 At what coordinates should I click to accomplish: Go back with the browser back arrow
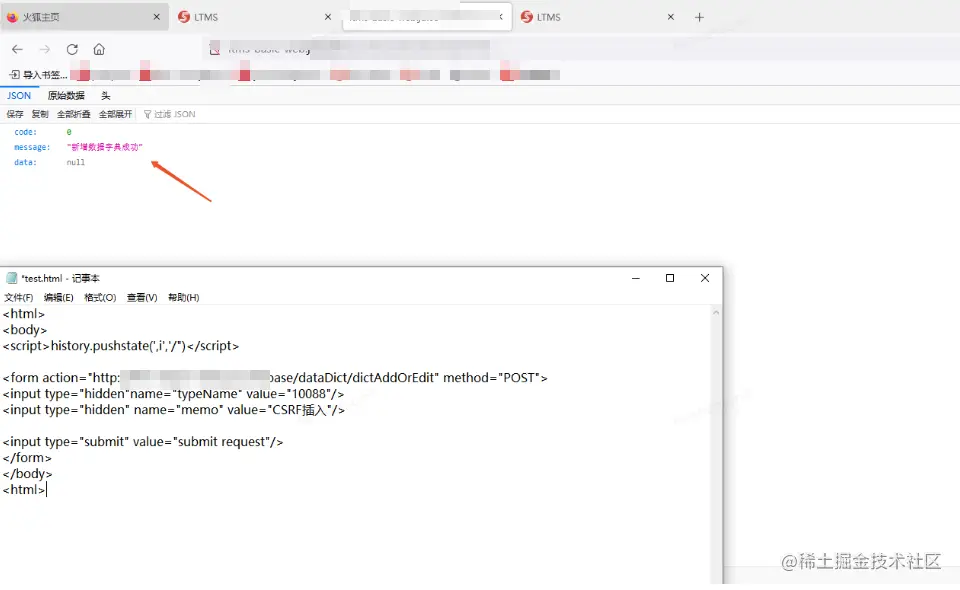point(17,50)
